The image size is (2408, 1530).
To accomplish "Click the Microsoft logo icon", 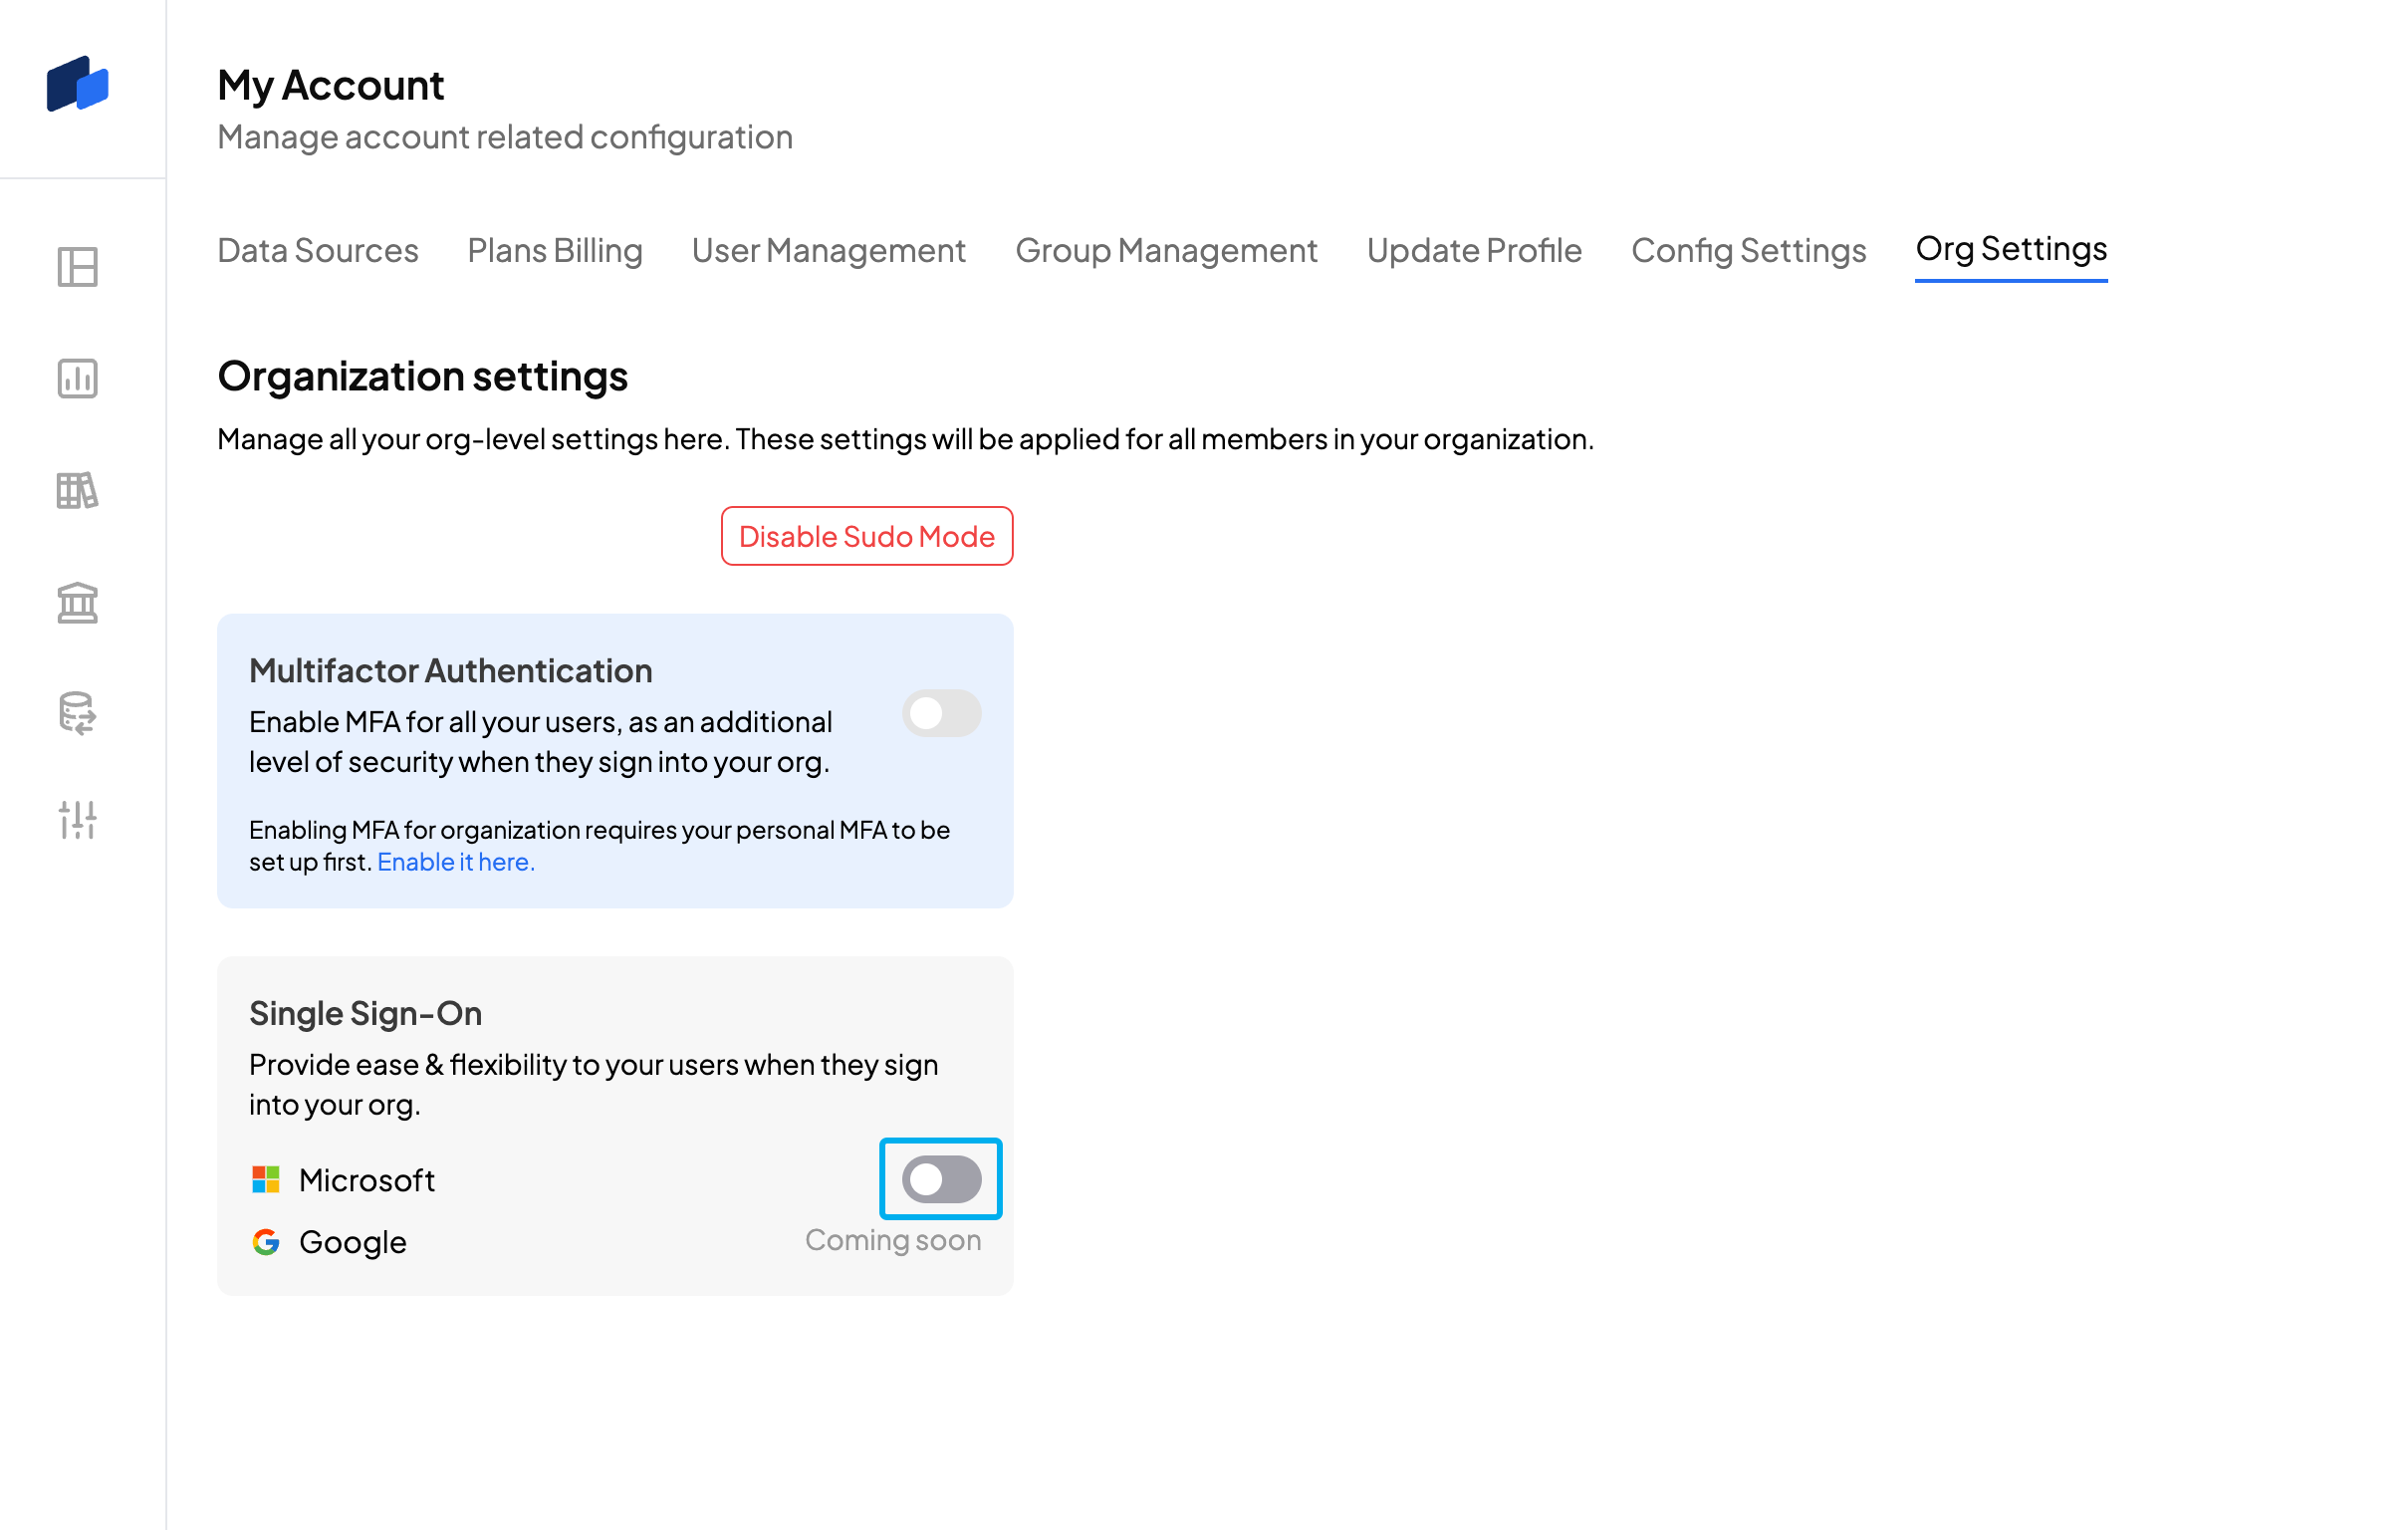I will tap(266, 1180).
